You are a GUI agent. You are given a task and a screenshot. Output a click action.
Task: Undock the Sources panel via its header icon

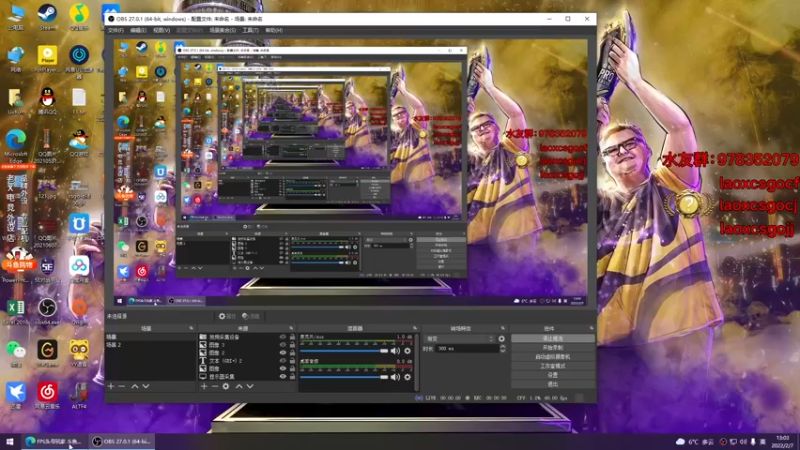(291, 328)
